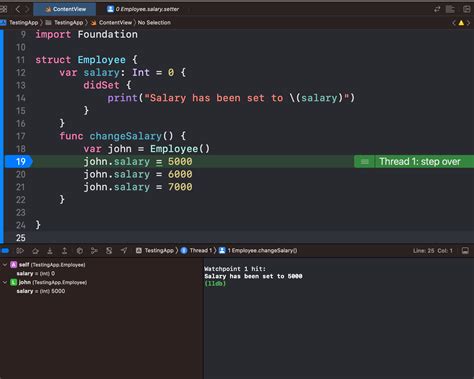Click the 'john.salary = 6000' line
The image size is (474, 379).
click(138, 174)
